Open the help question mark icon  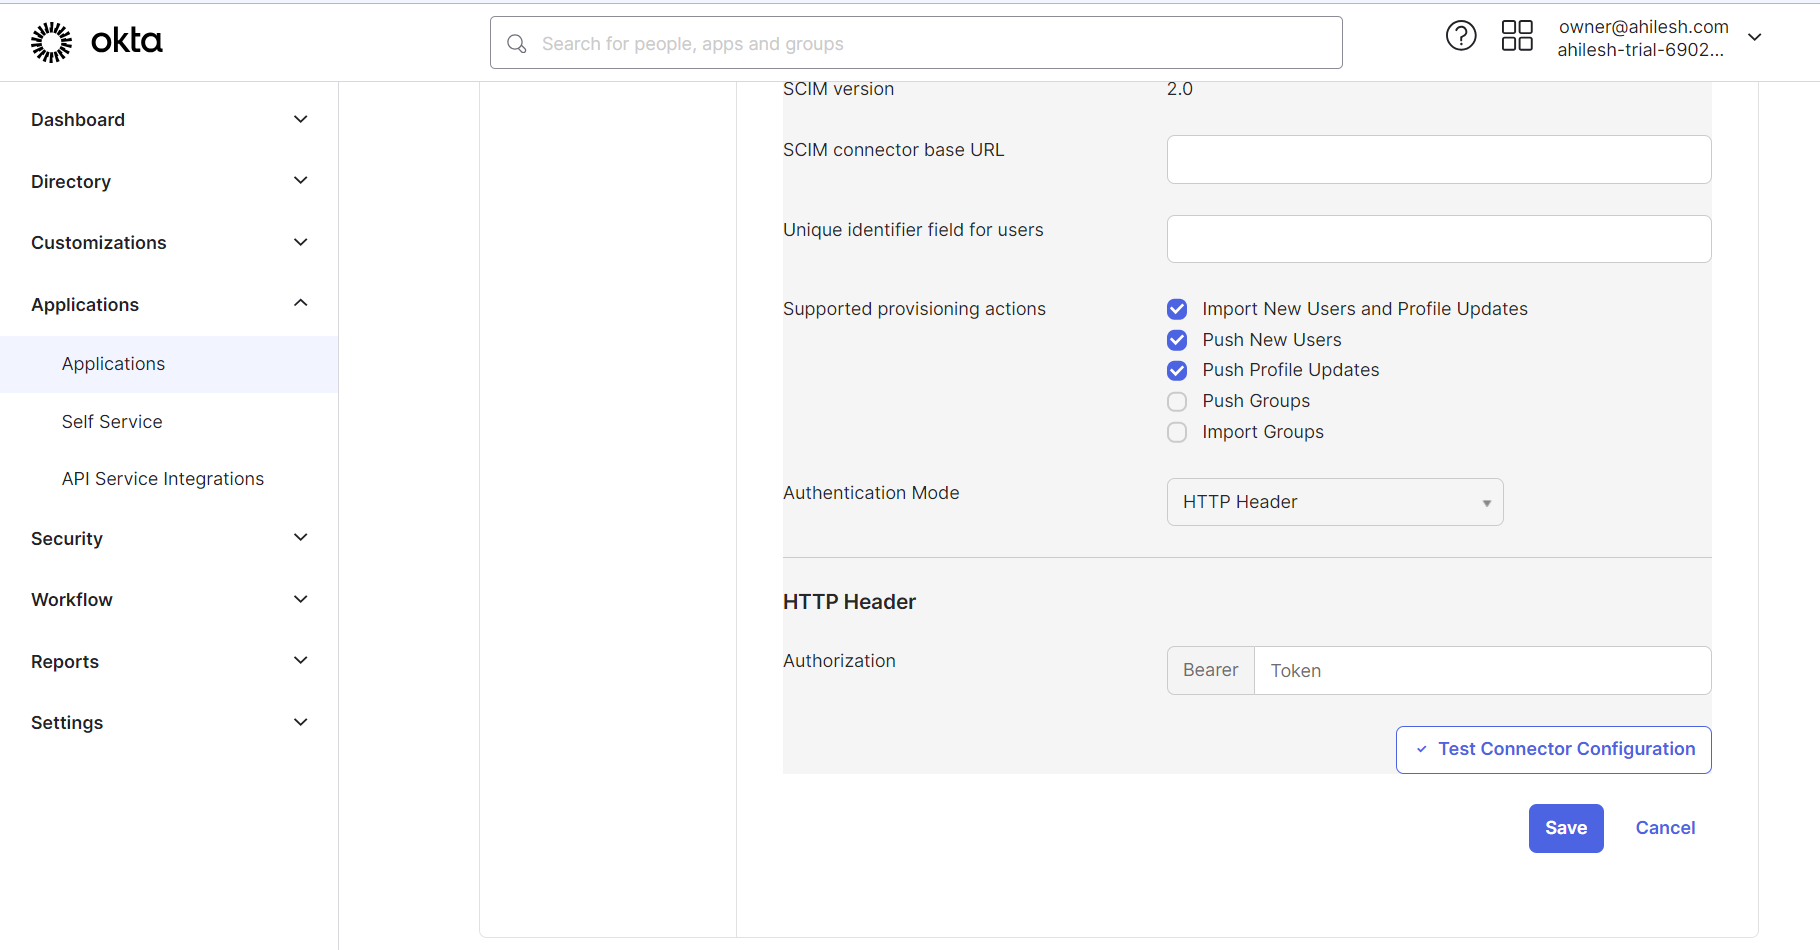[x=1461, y=36]
